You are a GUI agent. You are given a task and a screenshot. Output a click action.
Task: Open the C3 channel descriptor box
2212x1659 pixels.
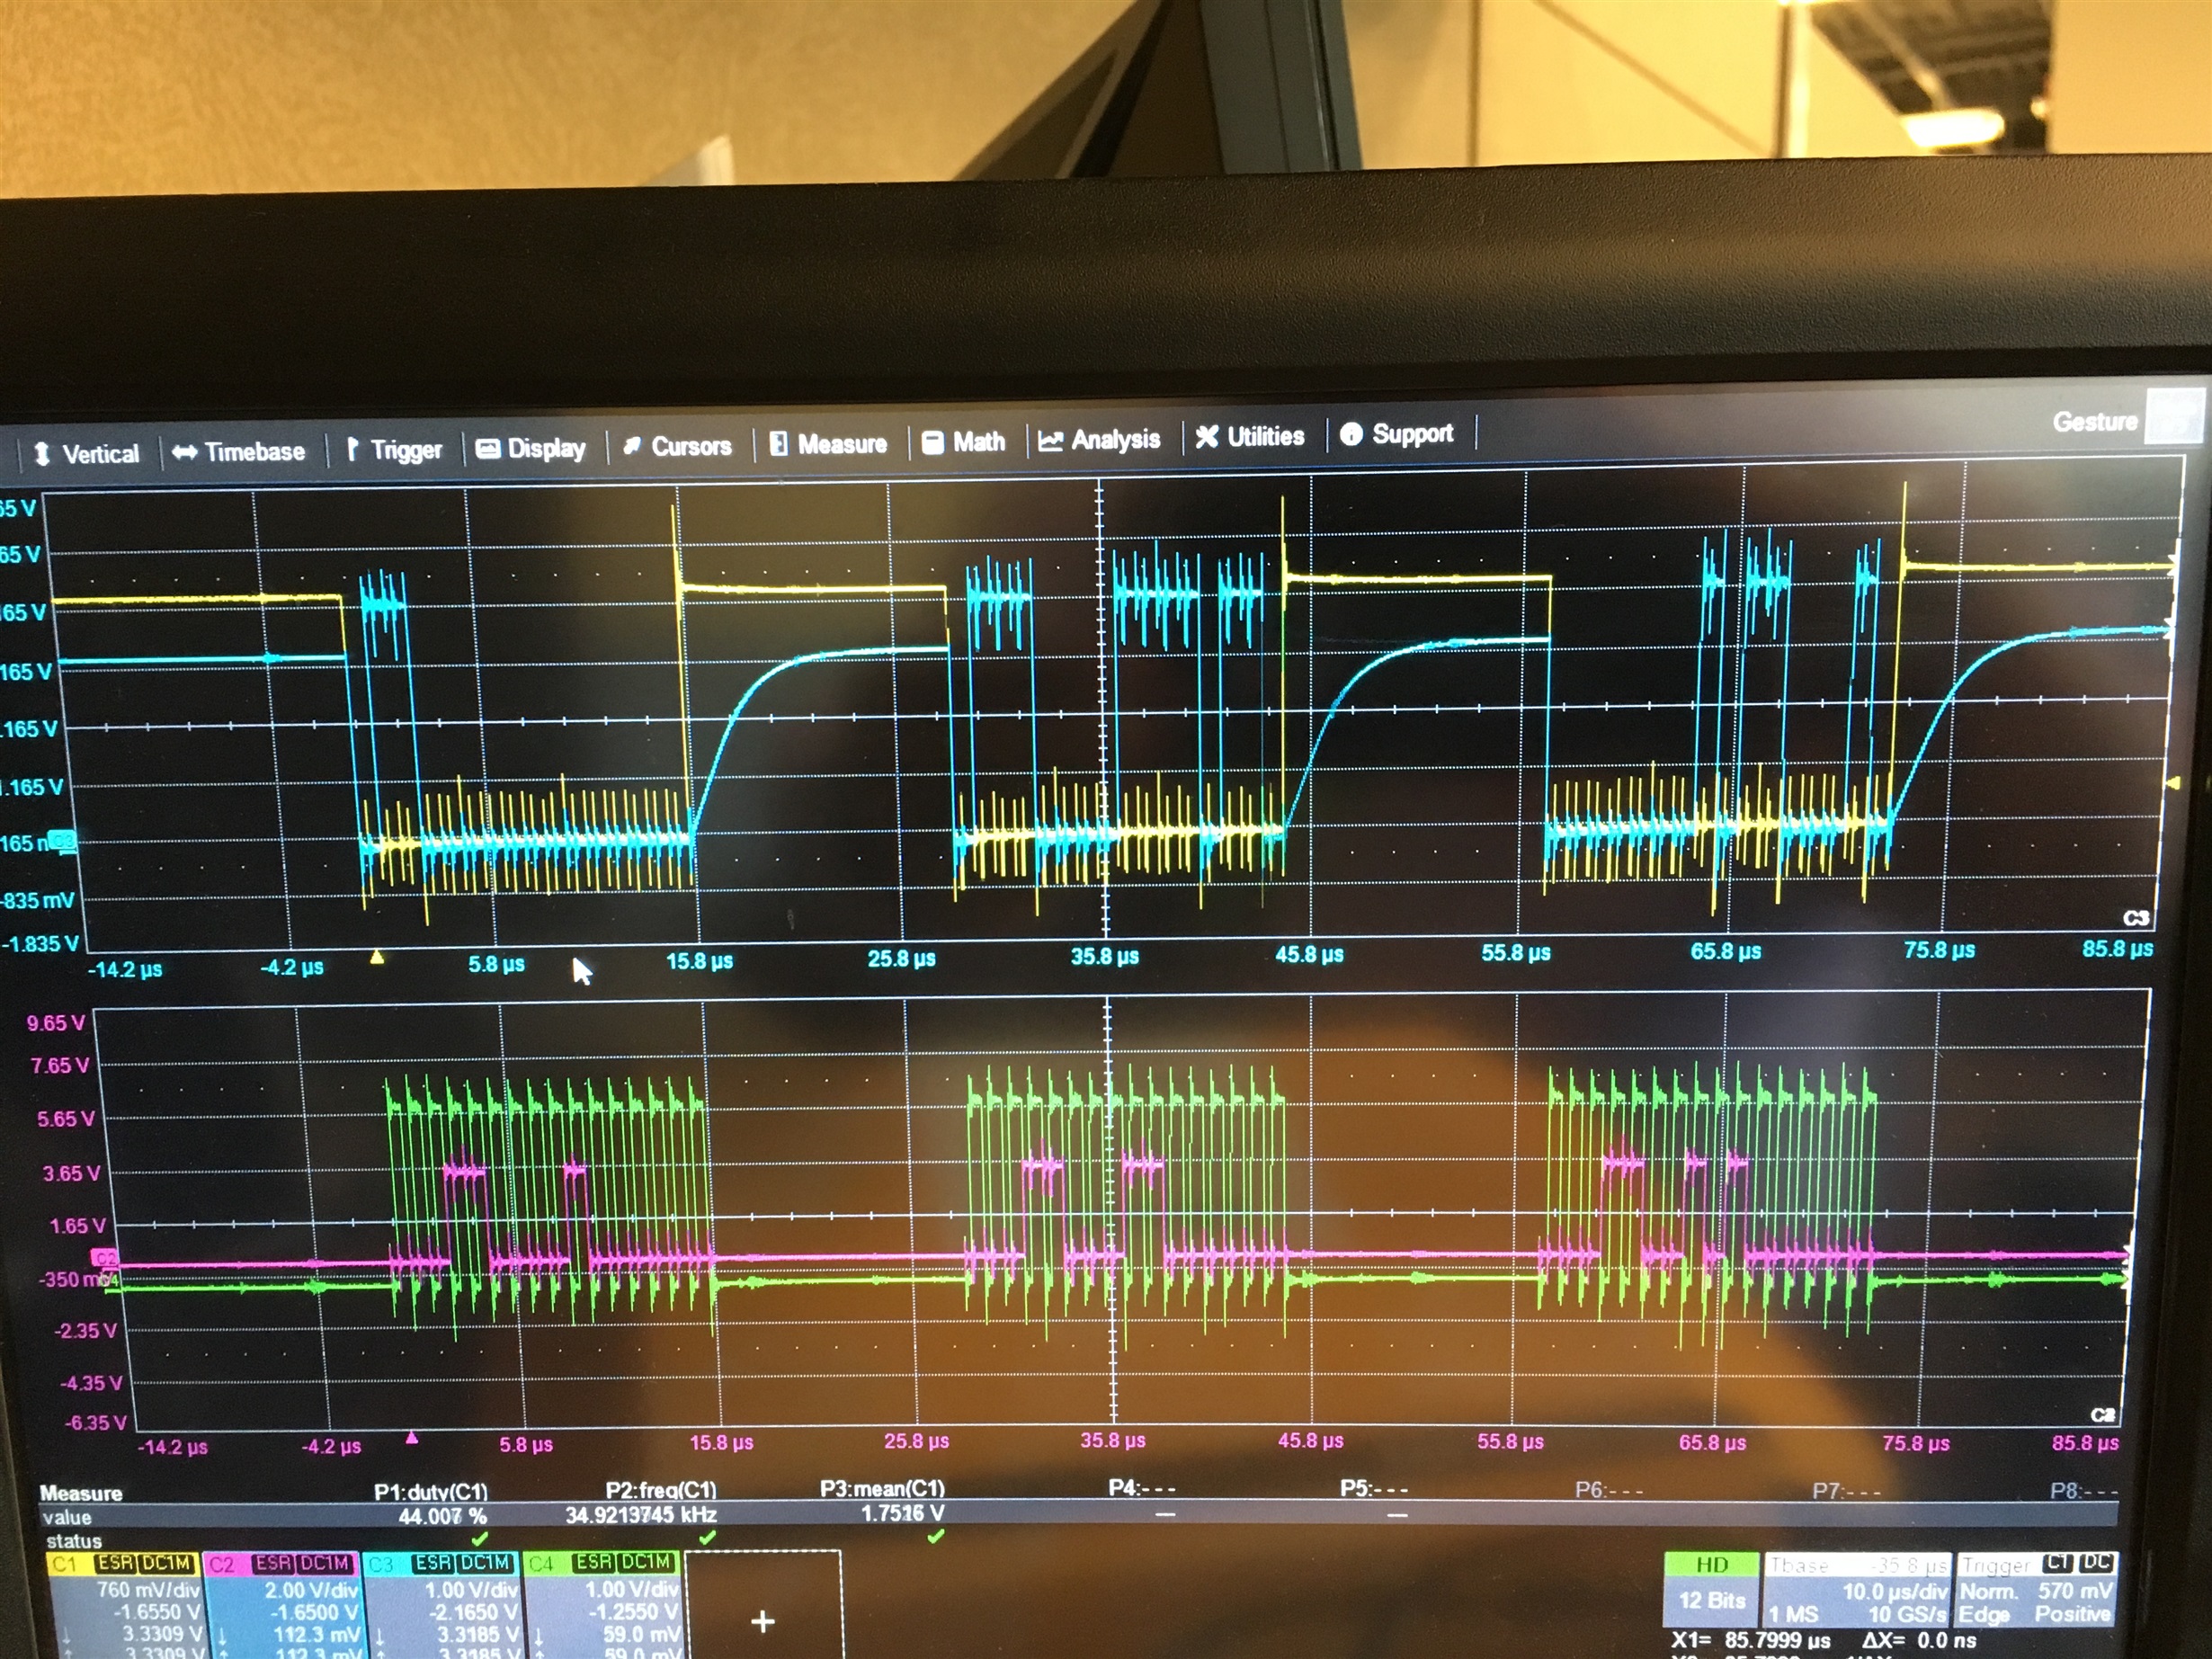(x=442, y=1604)
